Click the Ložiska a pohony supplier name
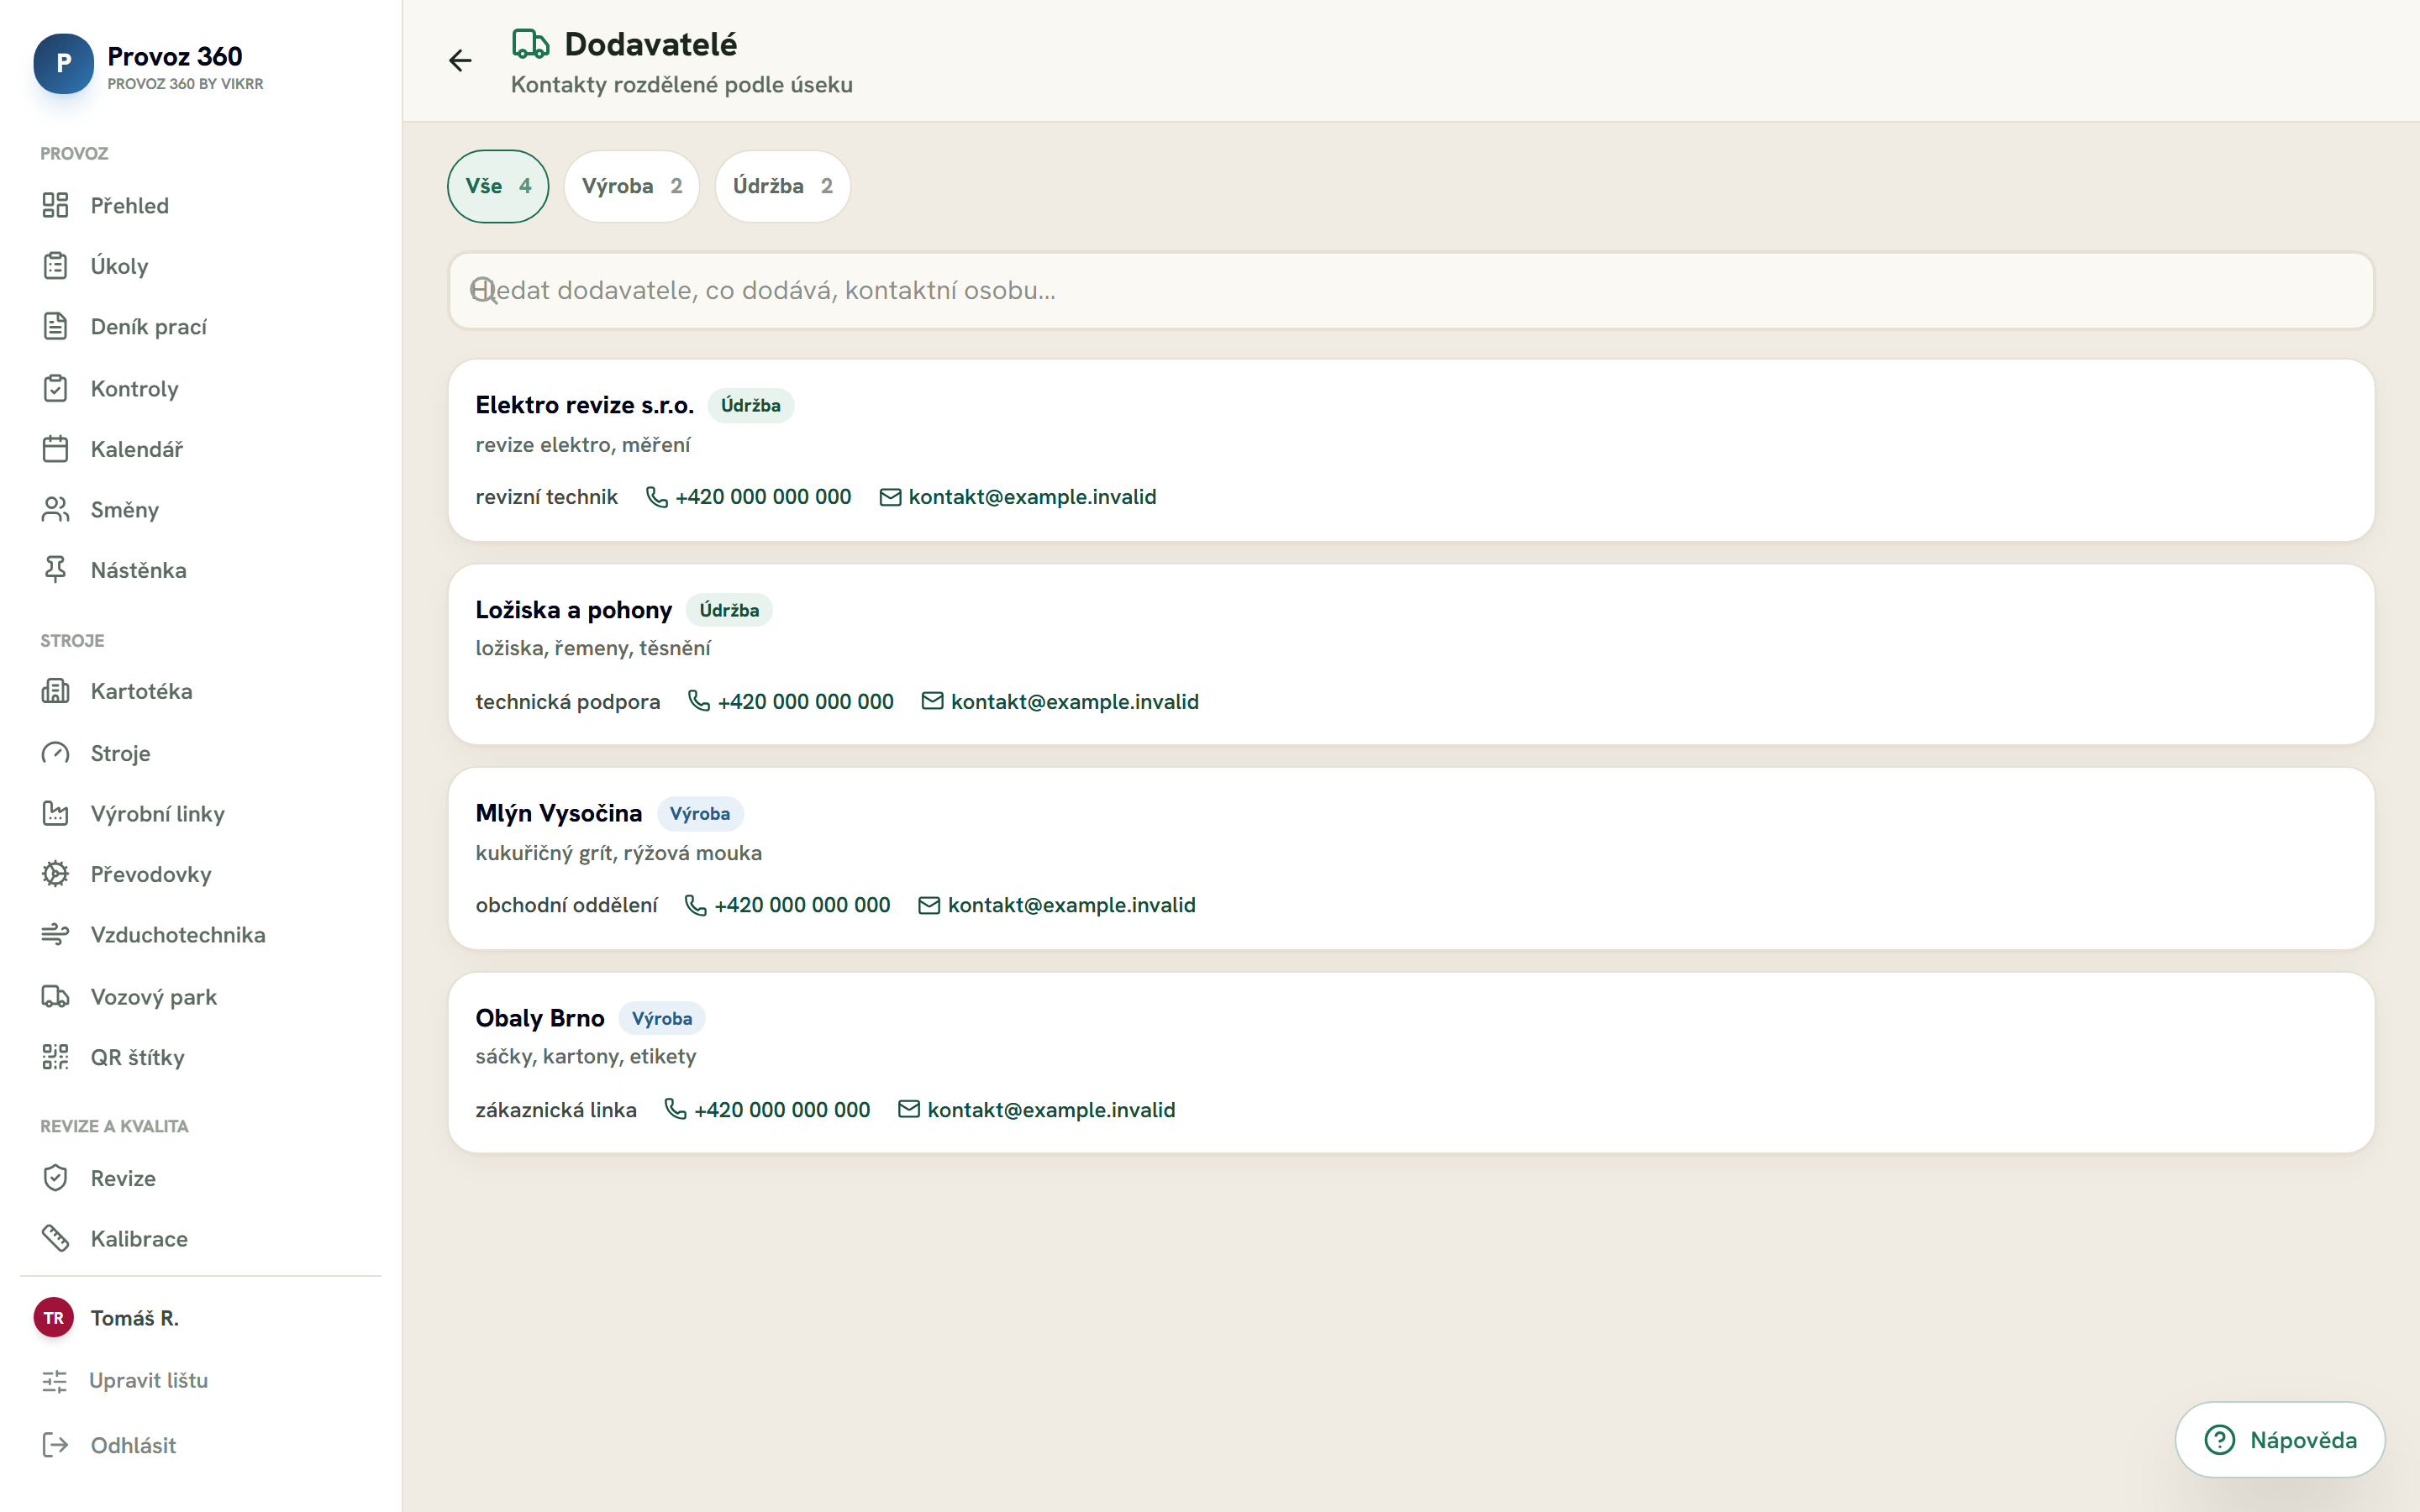The width and height of the screenshot is (2420, 1512). coord(574,610)
